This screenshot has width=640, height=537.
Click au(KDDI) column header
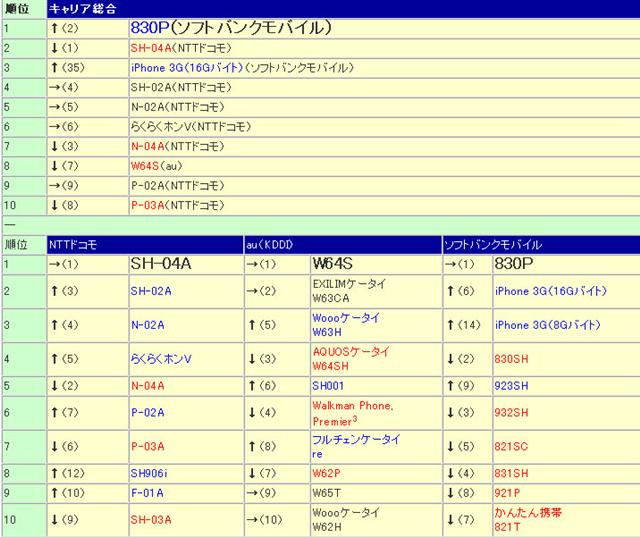tap(270, 245)
